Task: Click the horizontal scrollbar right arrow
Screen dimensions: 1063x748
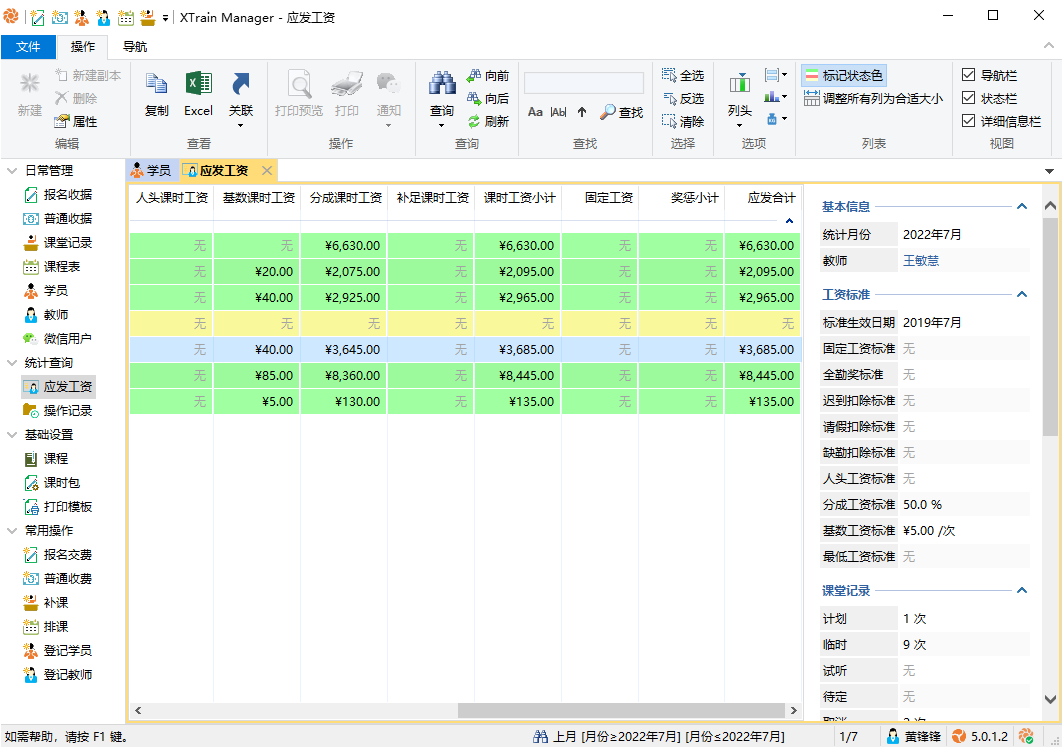Action: 794,710
